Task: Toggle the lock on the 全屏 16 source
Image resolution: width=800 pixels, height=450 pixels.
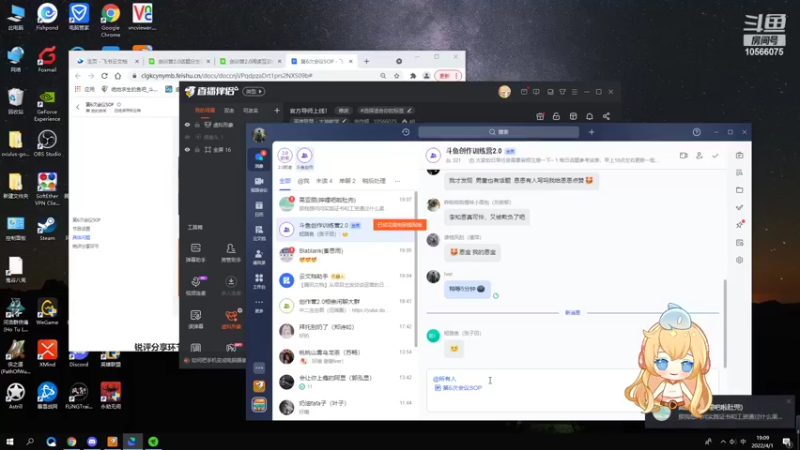Action: pyautogui.click(x=197, y=149)
